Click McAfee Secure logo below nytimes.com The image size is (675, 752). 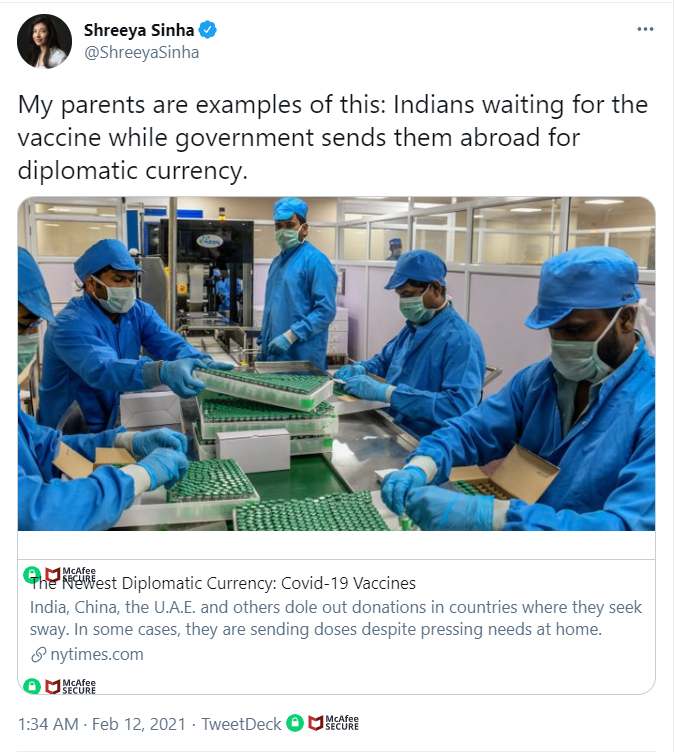coord(71,686)
